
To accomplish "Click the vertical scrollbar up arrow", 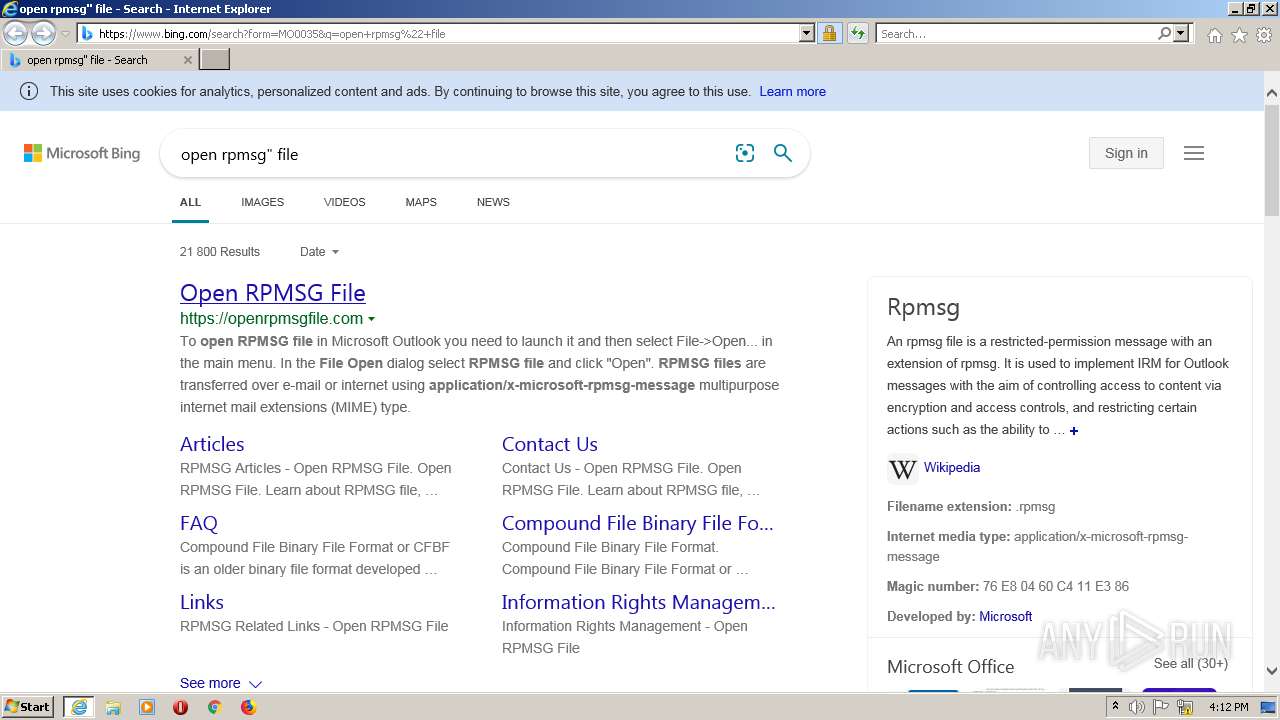I will [1272, 94].
